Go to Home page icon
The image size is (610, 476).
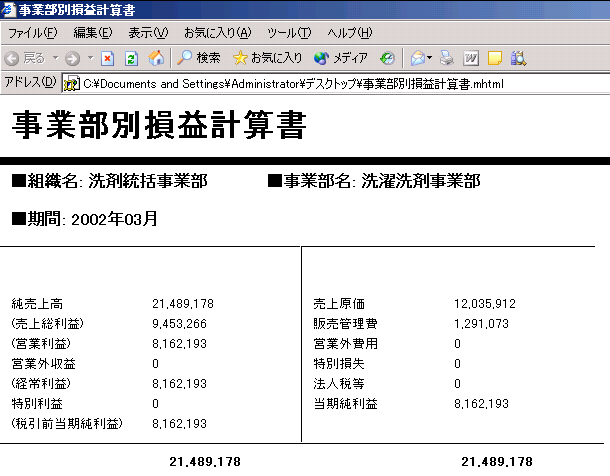click(x=156, y=58)
